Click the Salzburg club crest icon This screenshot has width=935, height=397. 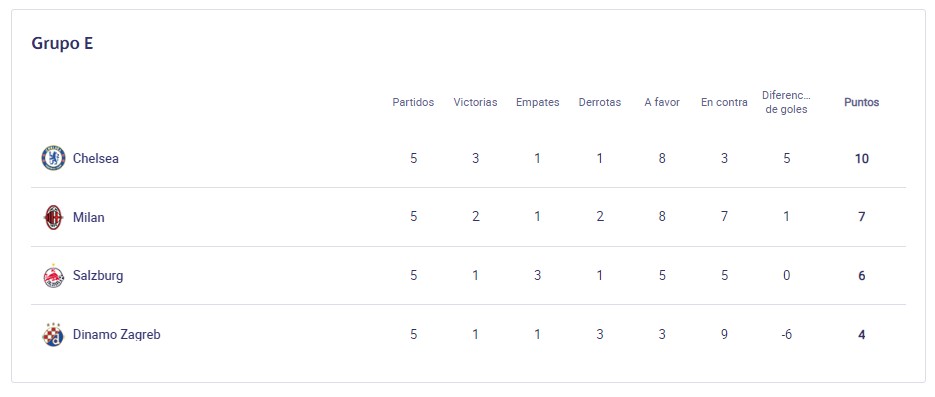pos(53,276)
